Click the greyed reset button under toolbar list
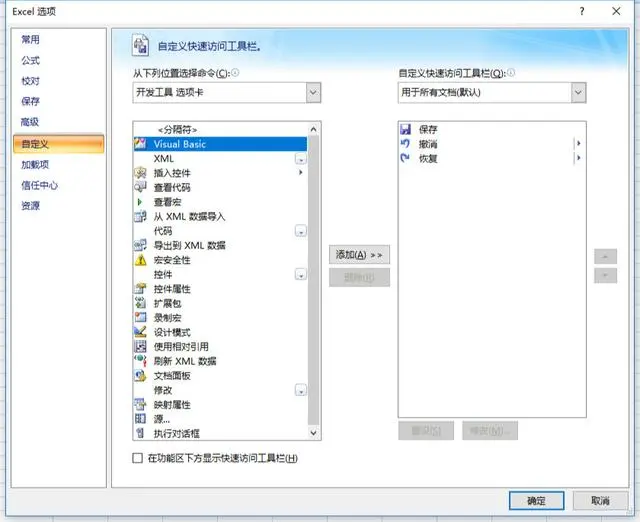Image resolution: width=640 pixels, height=522 pixels. [426, 431]
